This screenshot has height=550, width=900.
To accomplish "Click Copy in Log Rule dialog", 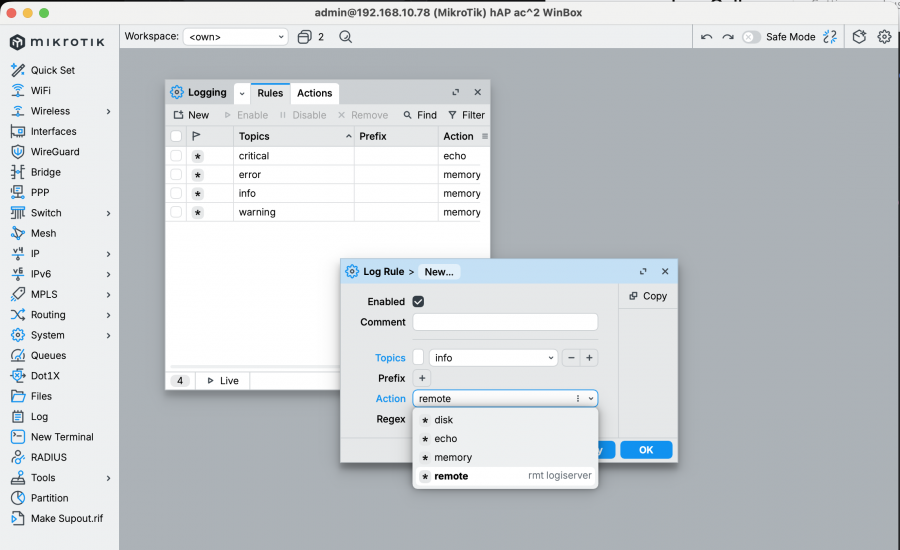I will [648, 296].
